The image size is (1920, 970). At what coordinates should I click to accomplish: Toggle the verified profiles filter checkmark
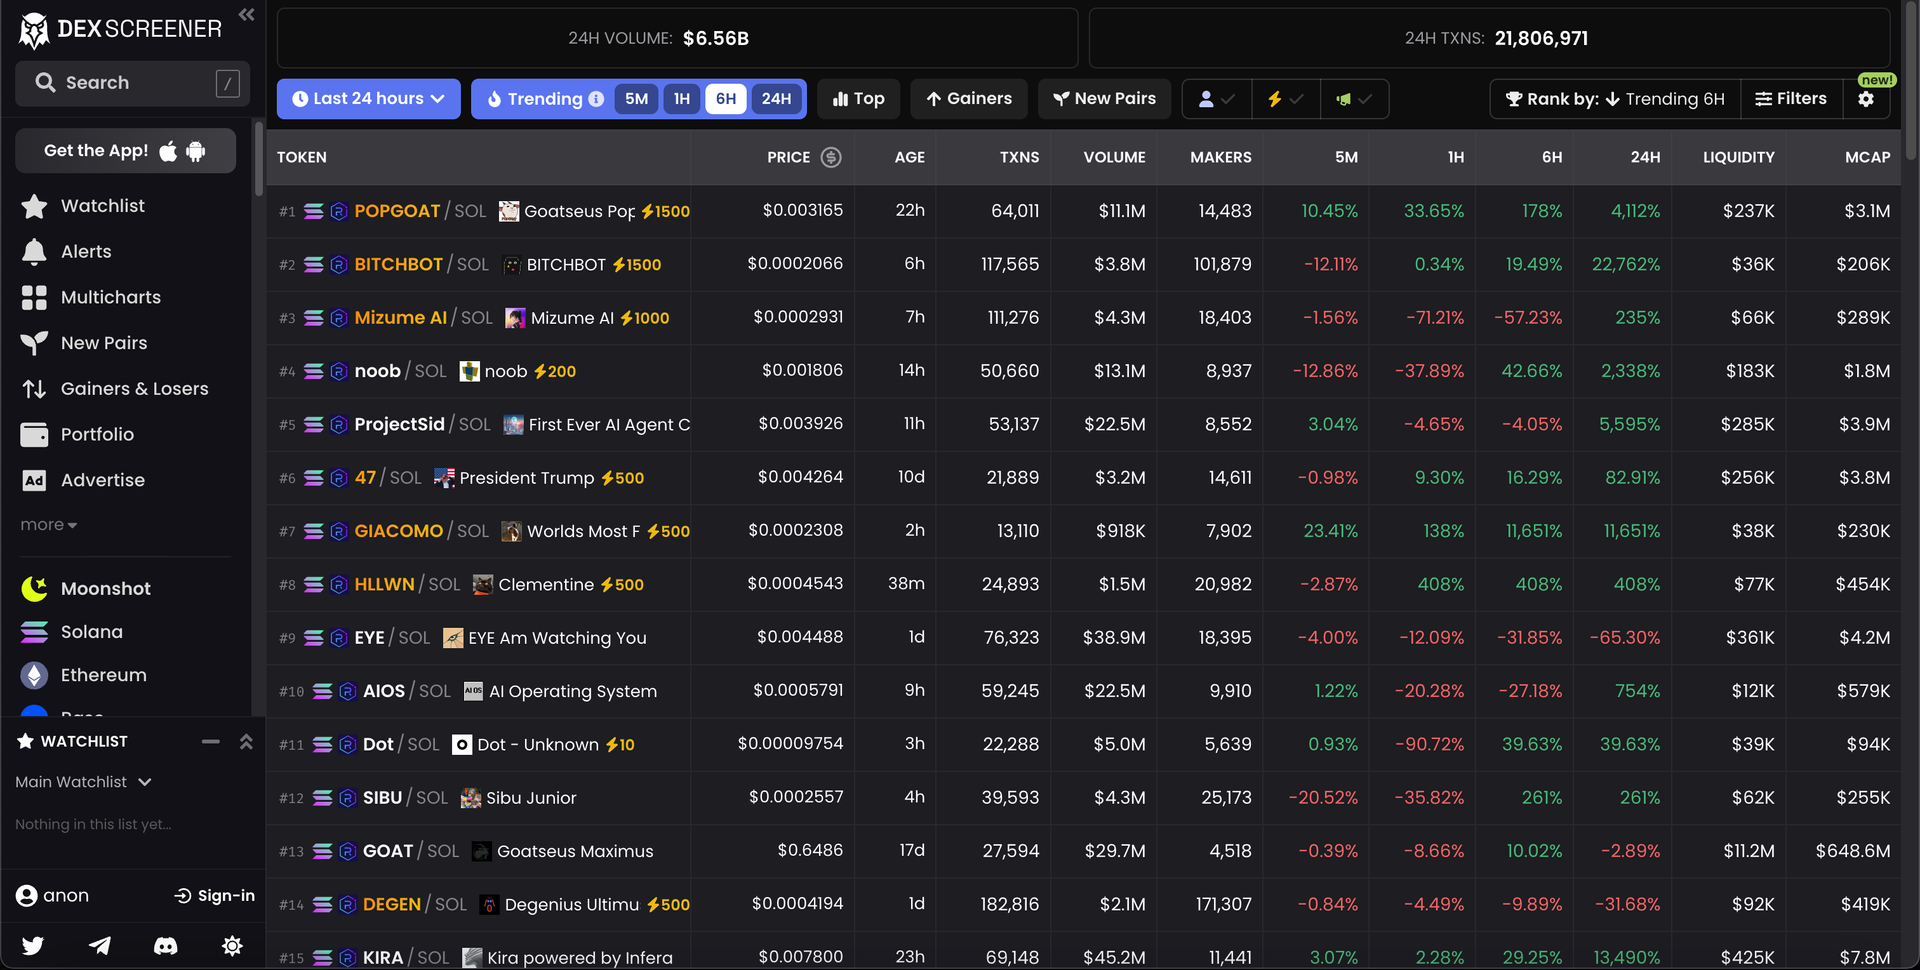[1216, 99]
